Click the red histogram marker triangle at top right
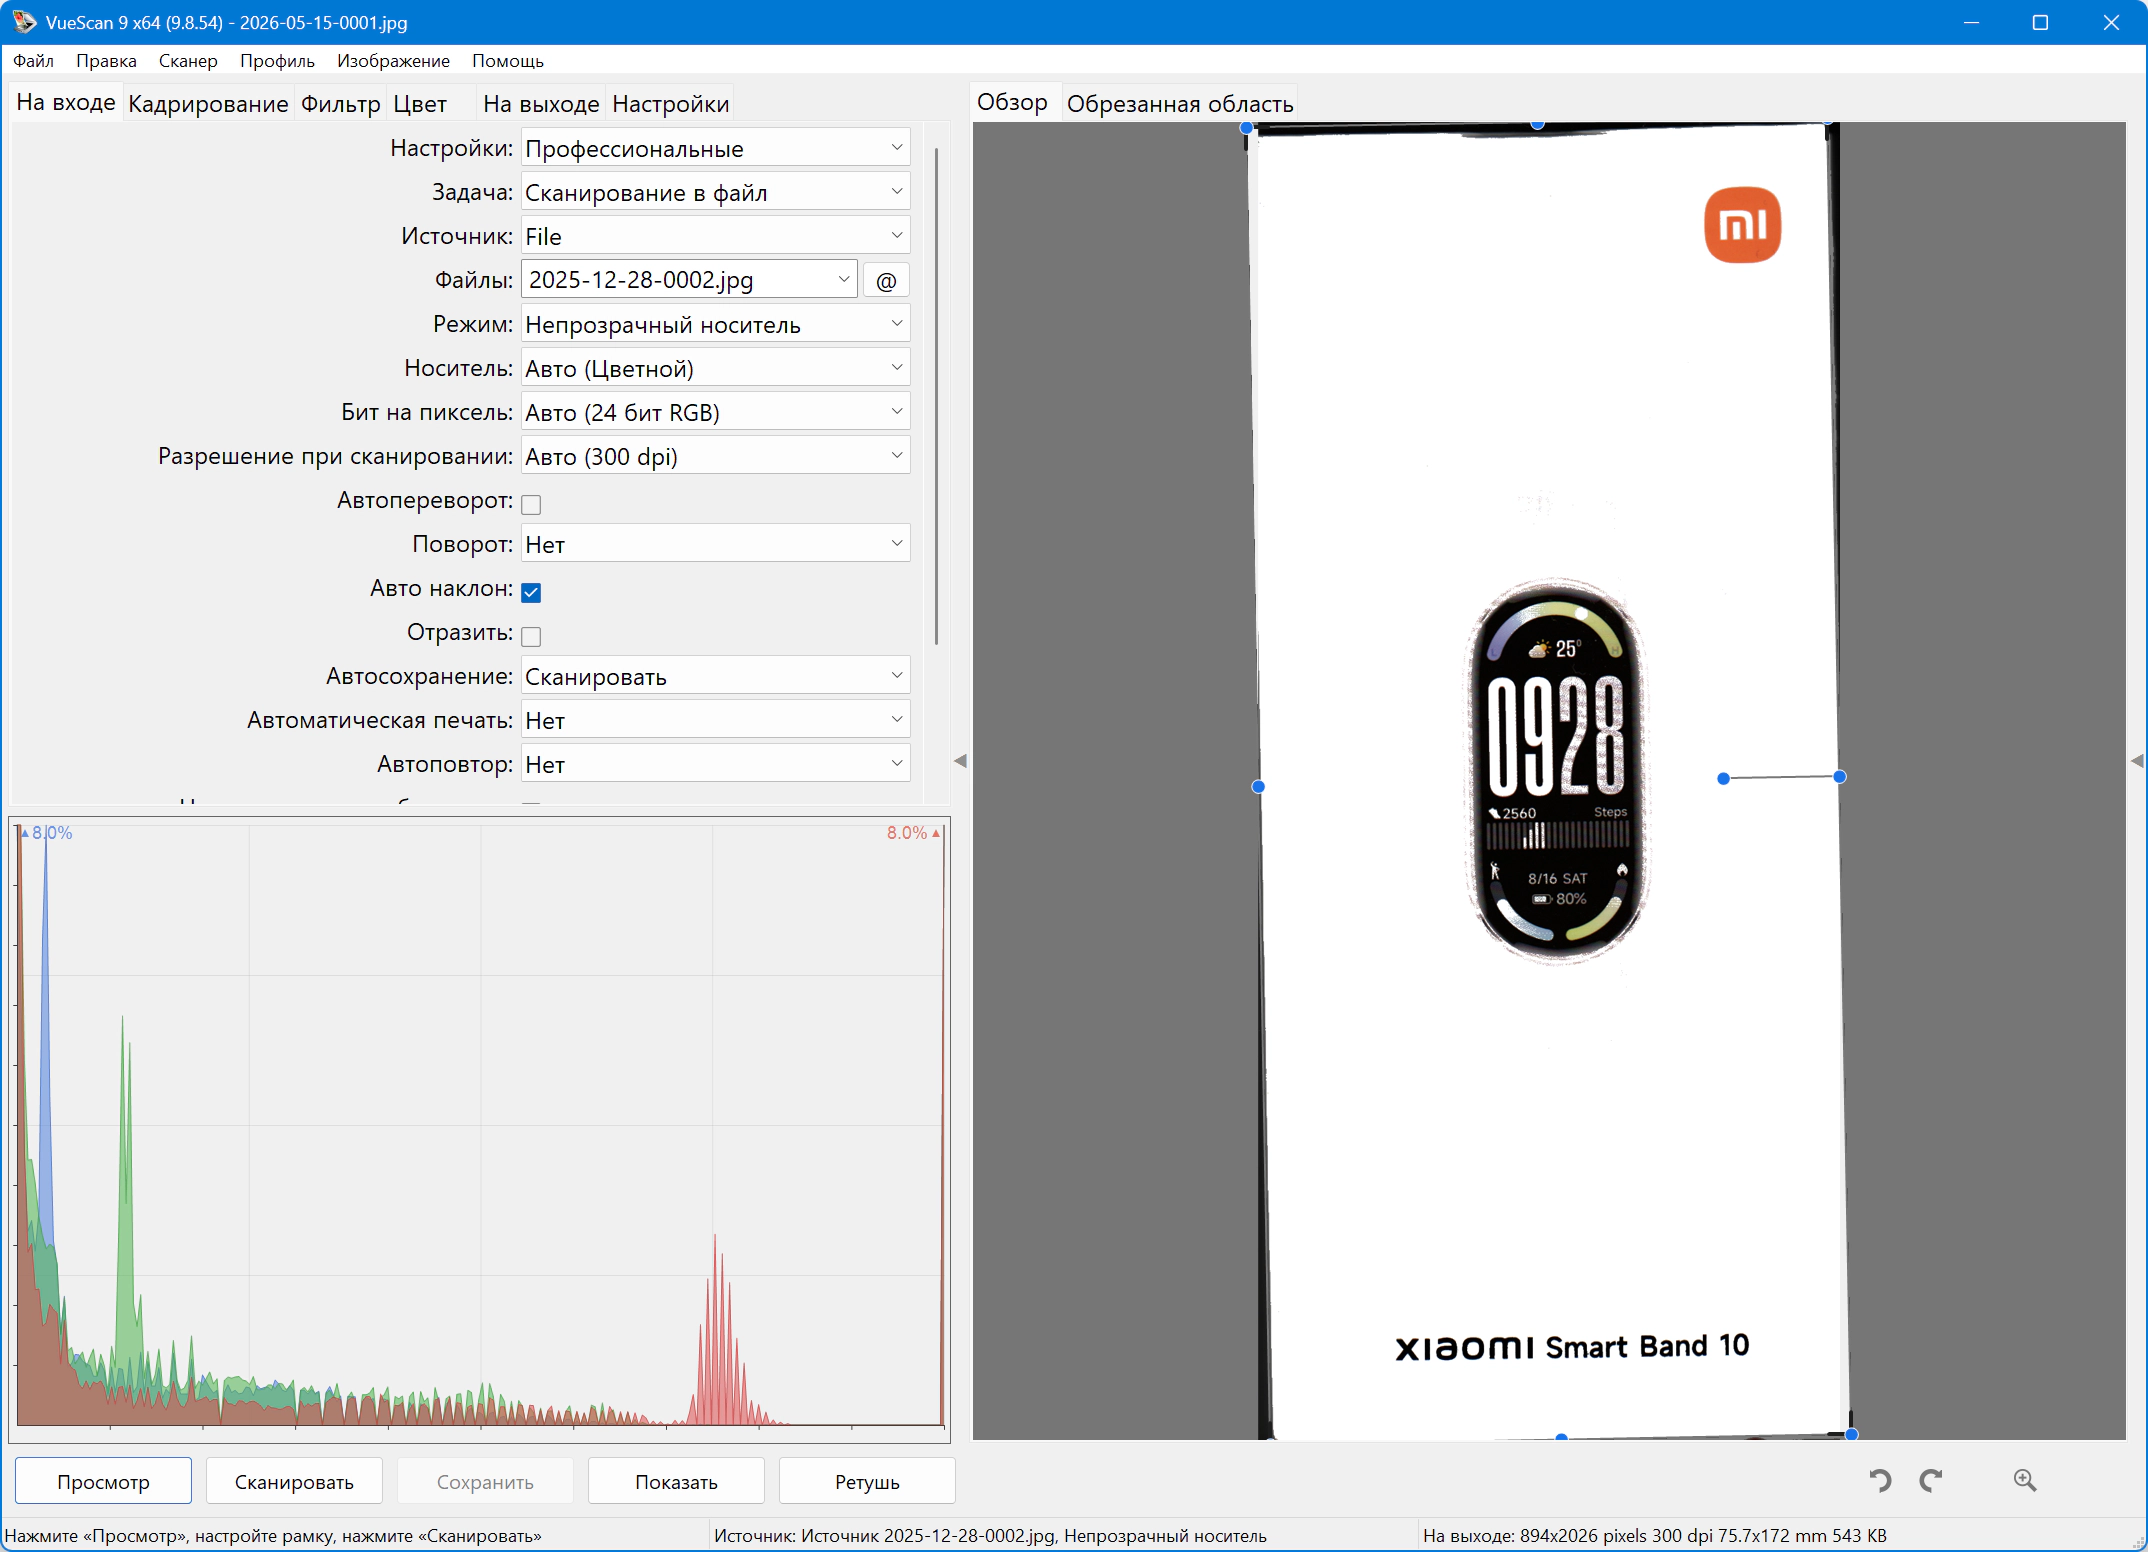 936,833
